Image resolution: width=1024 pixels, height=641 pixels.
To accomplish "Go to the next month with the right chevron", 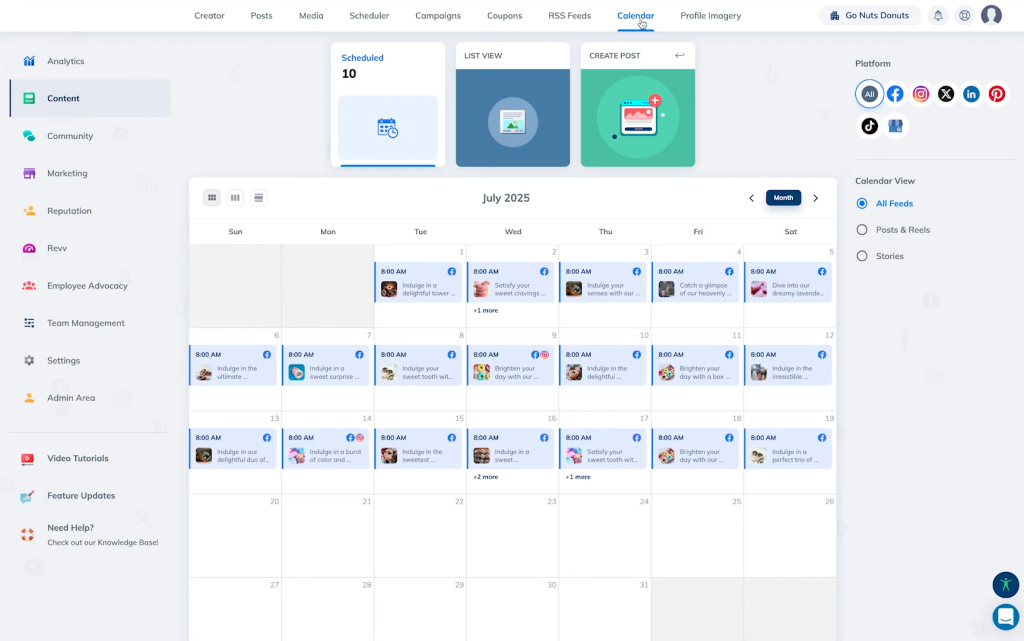I will [x=815, y=198].
